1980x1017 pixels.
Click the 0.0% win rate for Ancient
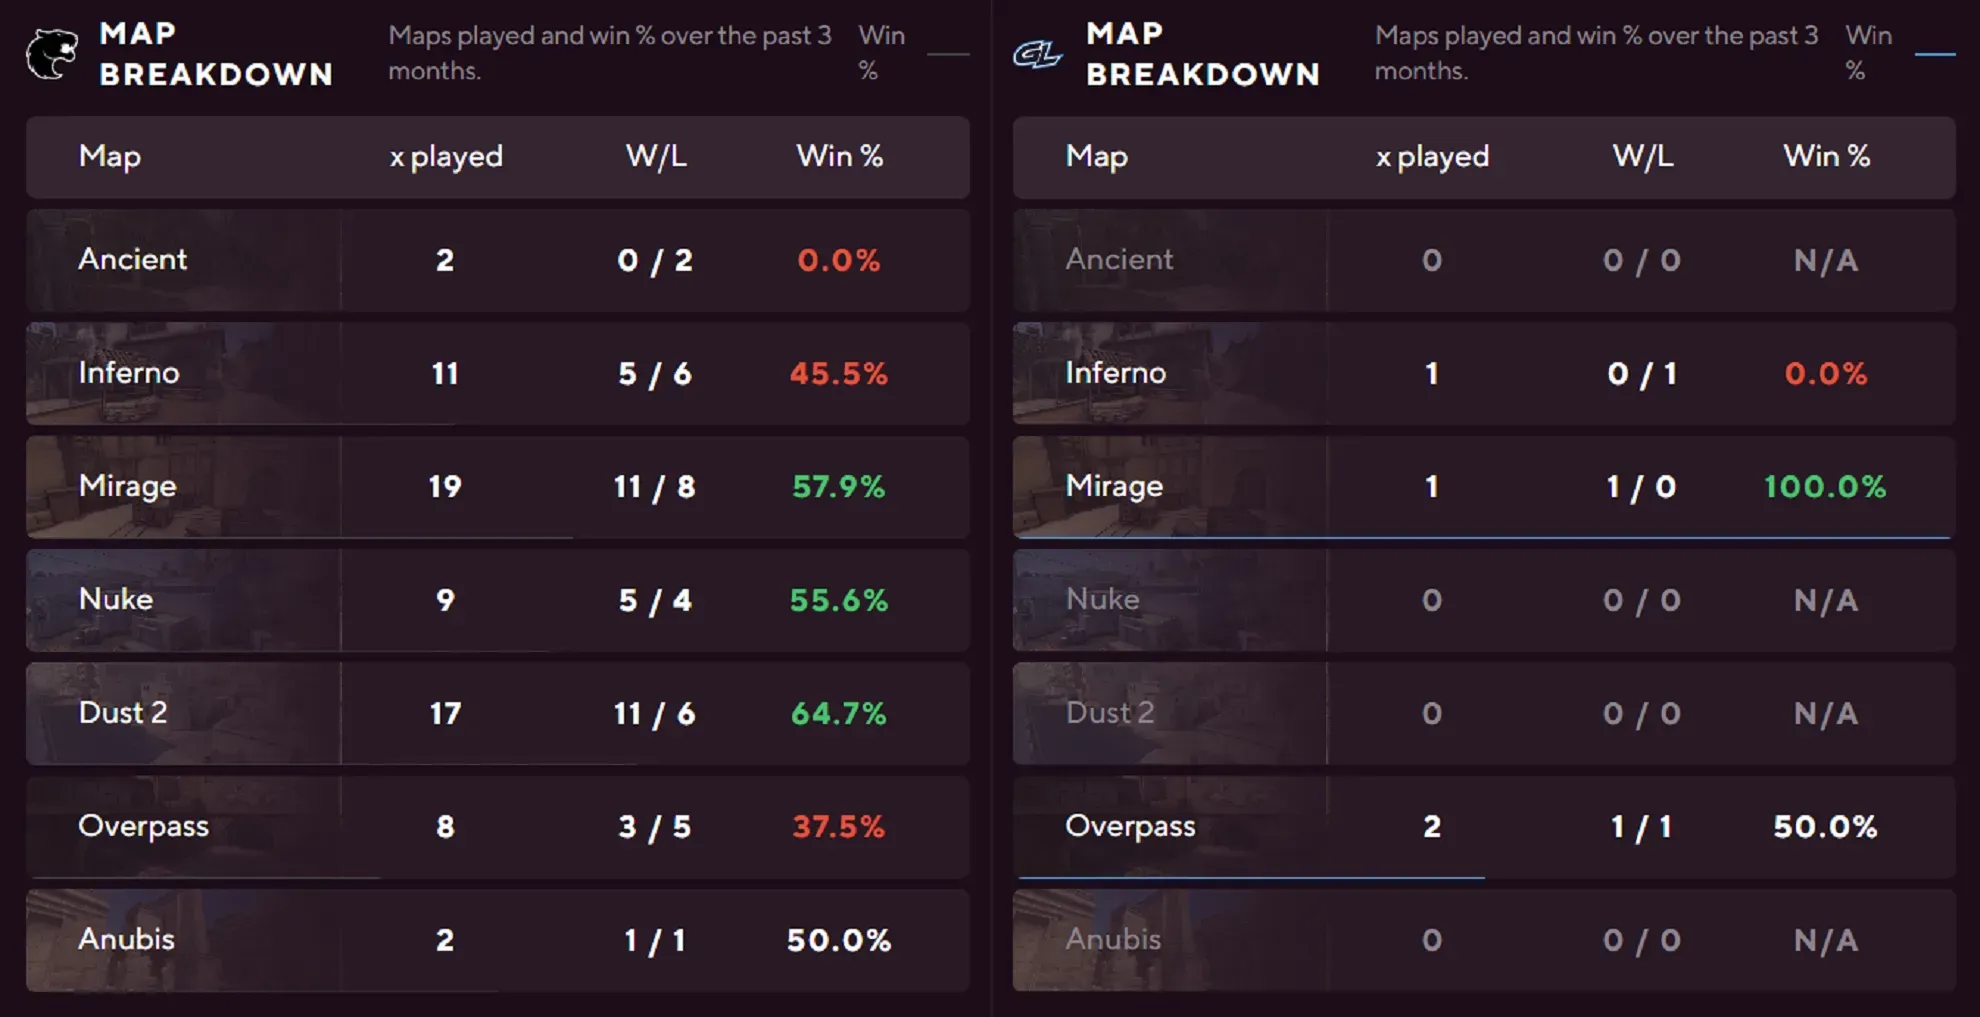coord(838,260)
